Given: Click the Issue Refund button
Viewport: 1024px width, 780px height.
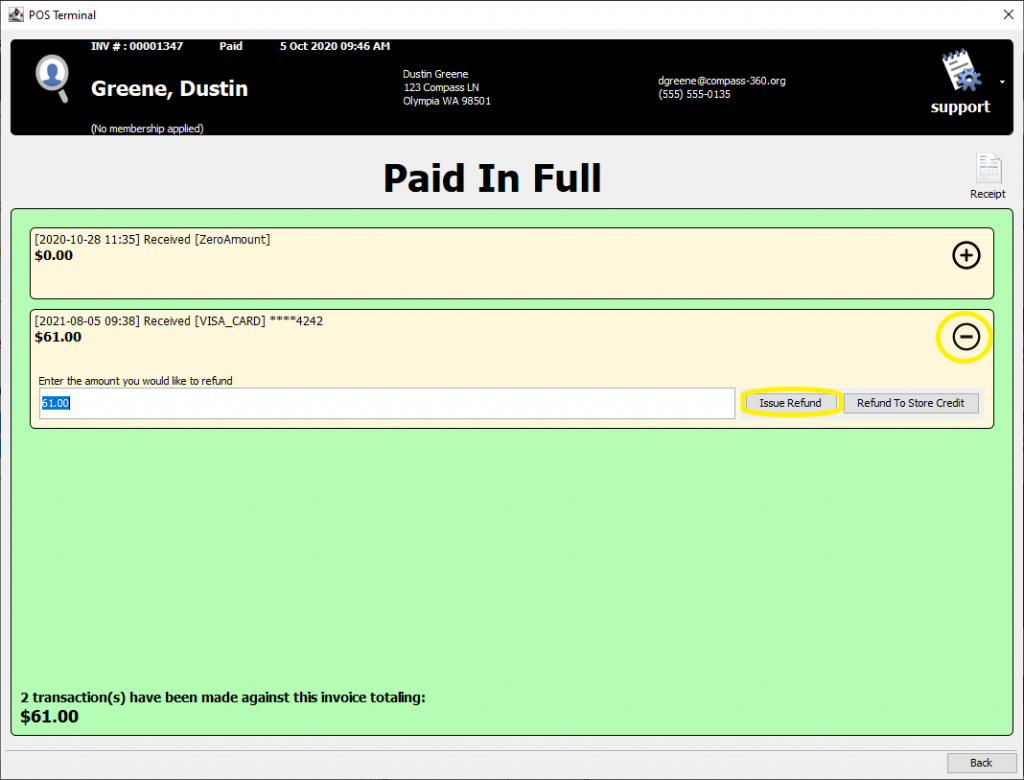Looking at the screenshot, I should 790,403.
